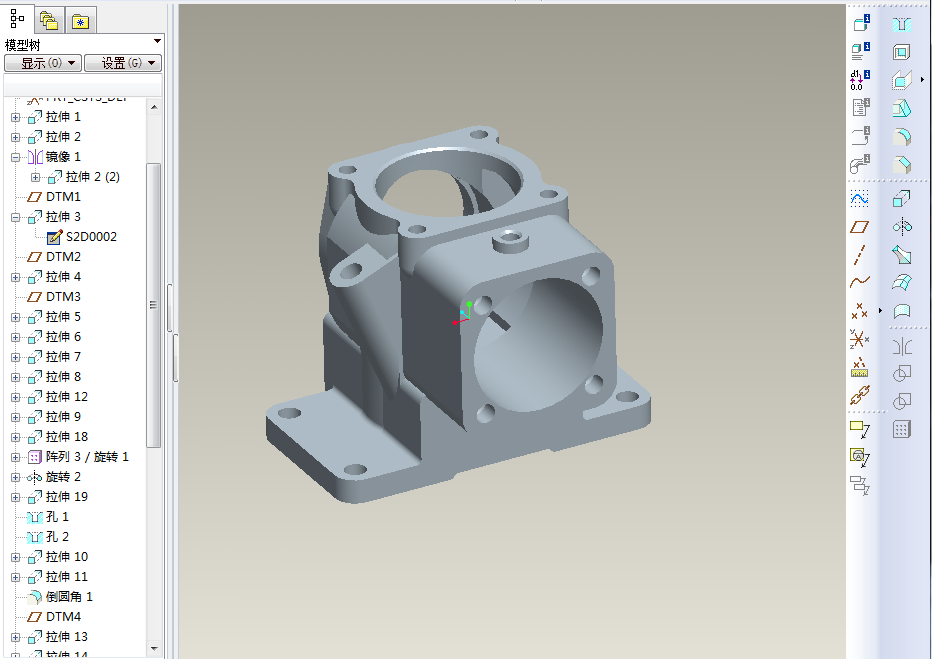Screen dimensions: 932x659
Task: Switch to the model tree tab
Action: [17, 20]
